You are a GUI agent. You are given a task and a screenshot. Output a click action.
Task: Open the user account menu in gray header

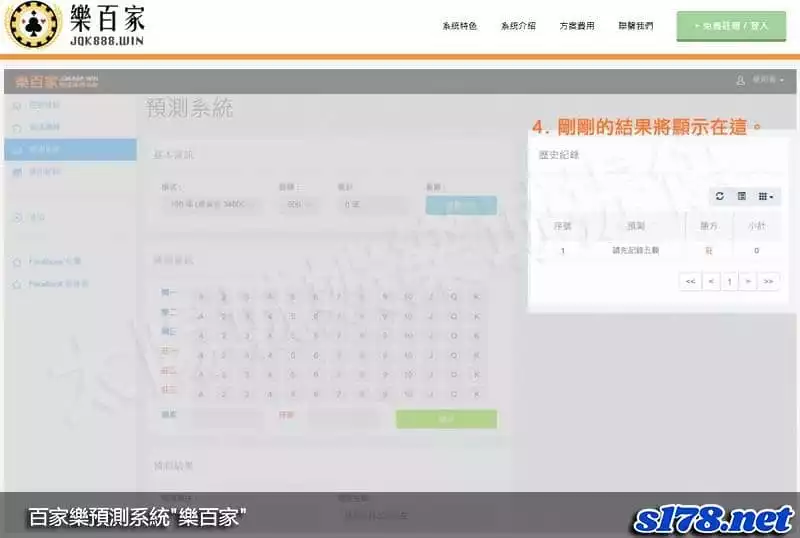(767, 80)
